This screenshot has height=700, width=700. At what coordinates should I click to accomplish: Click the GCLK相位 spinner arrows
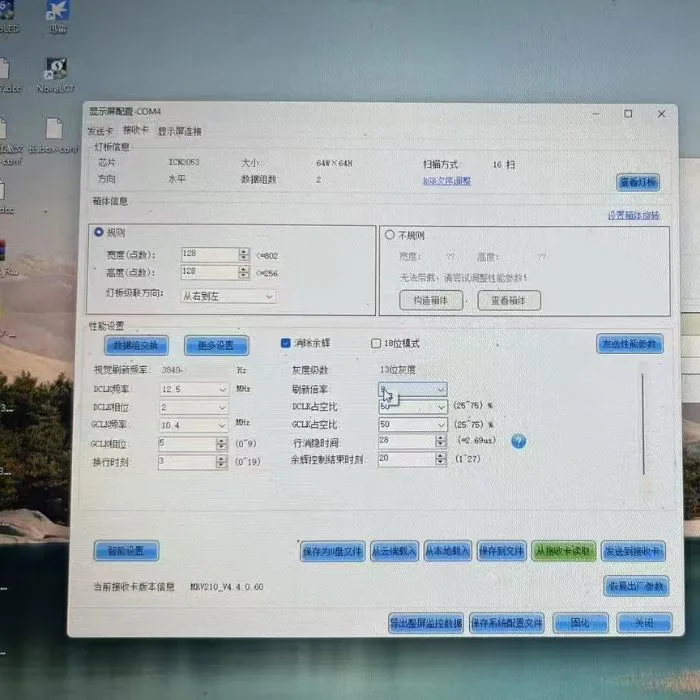tap(221, 443)
